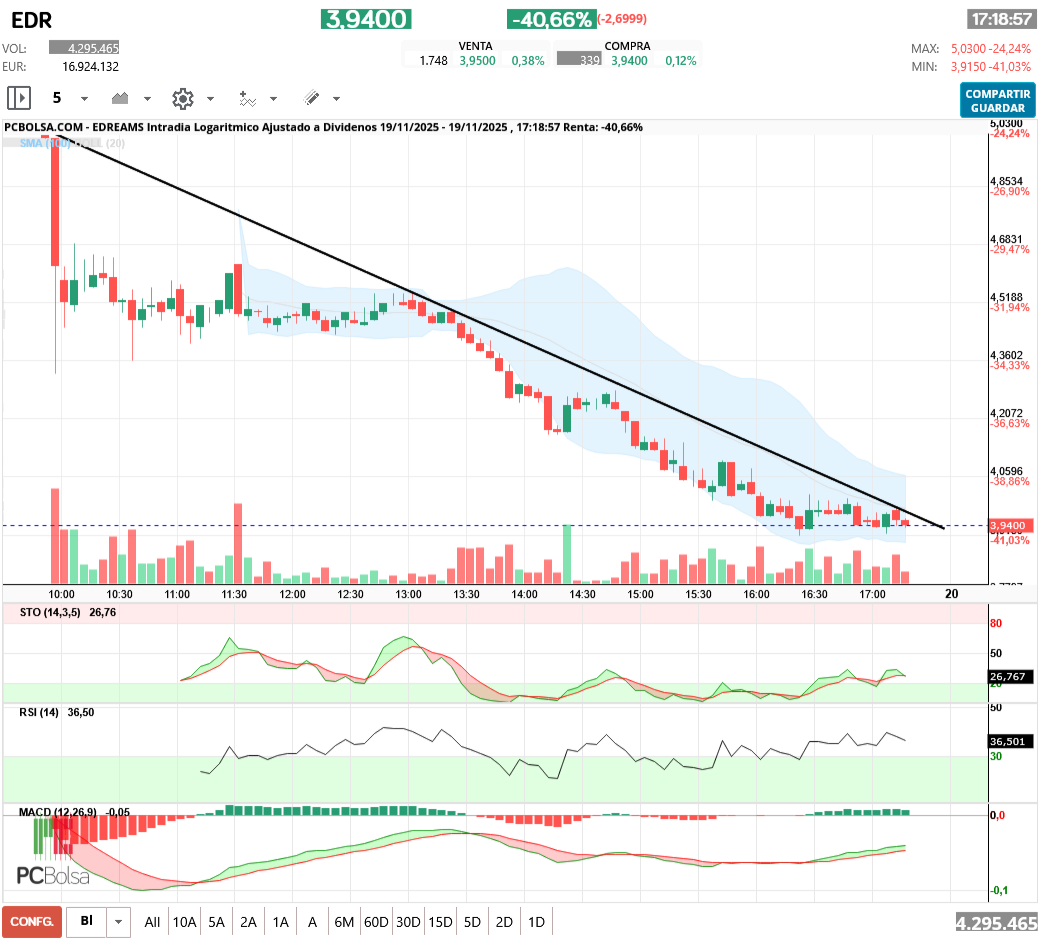Open chart settings gear icon
1051x943 pixels.
[182, 99]
